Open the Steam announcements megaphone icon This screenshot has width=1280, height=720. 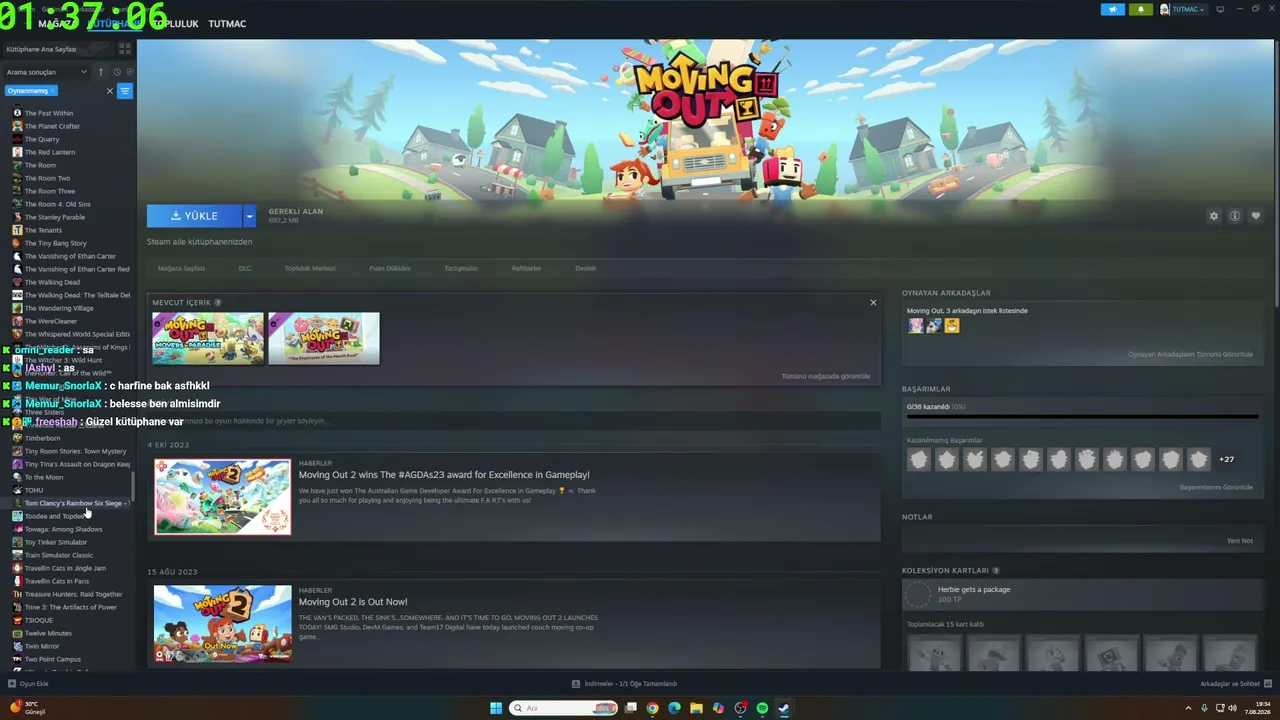click(x=1112, y=9)
